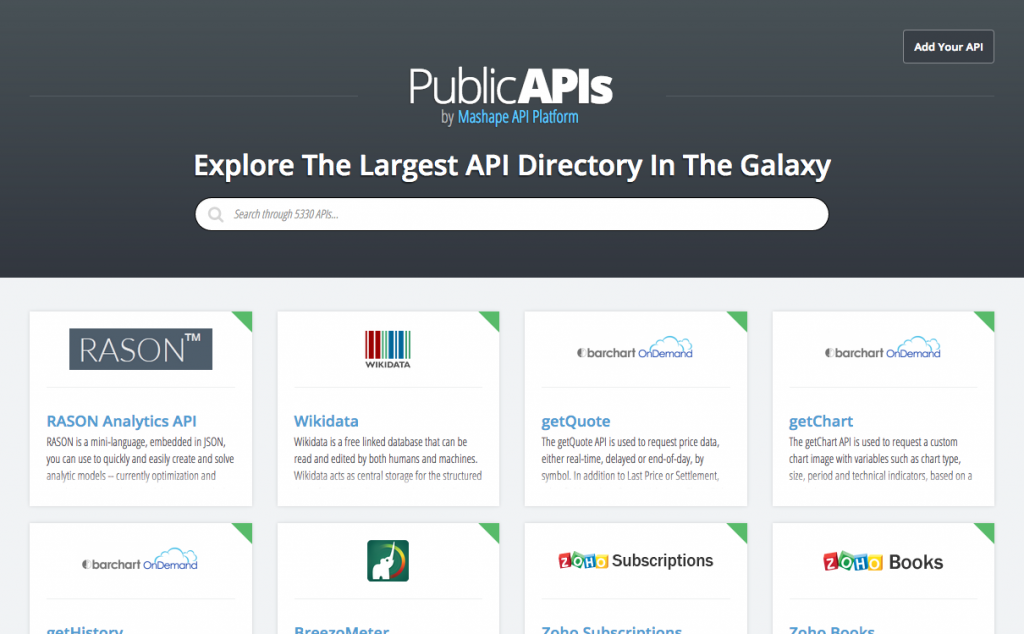Click the barchart OnDemand logo on getQuote card
The height and width of the screenshot is (634, 1024).
click(635, 350)
